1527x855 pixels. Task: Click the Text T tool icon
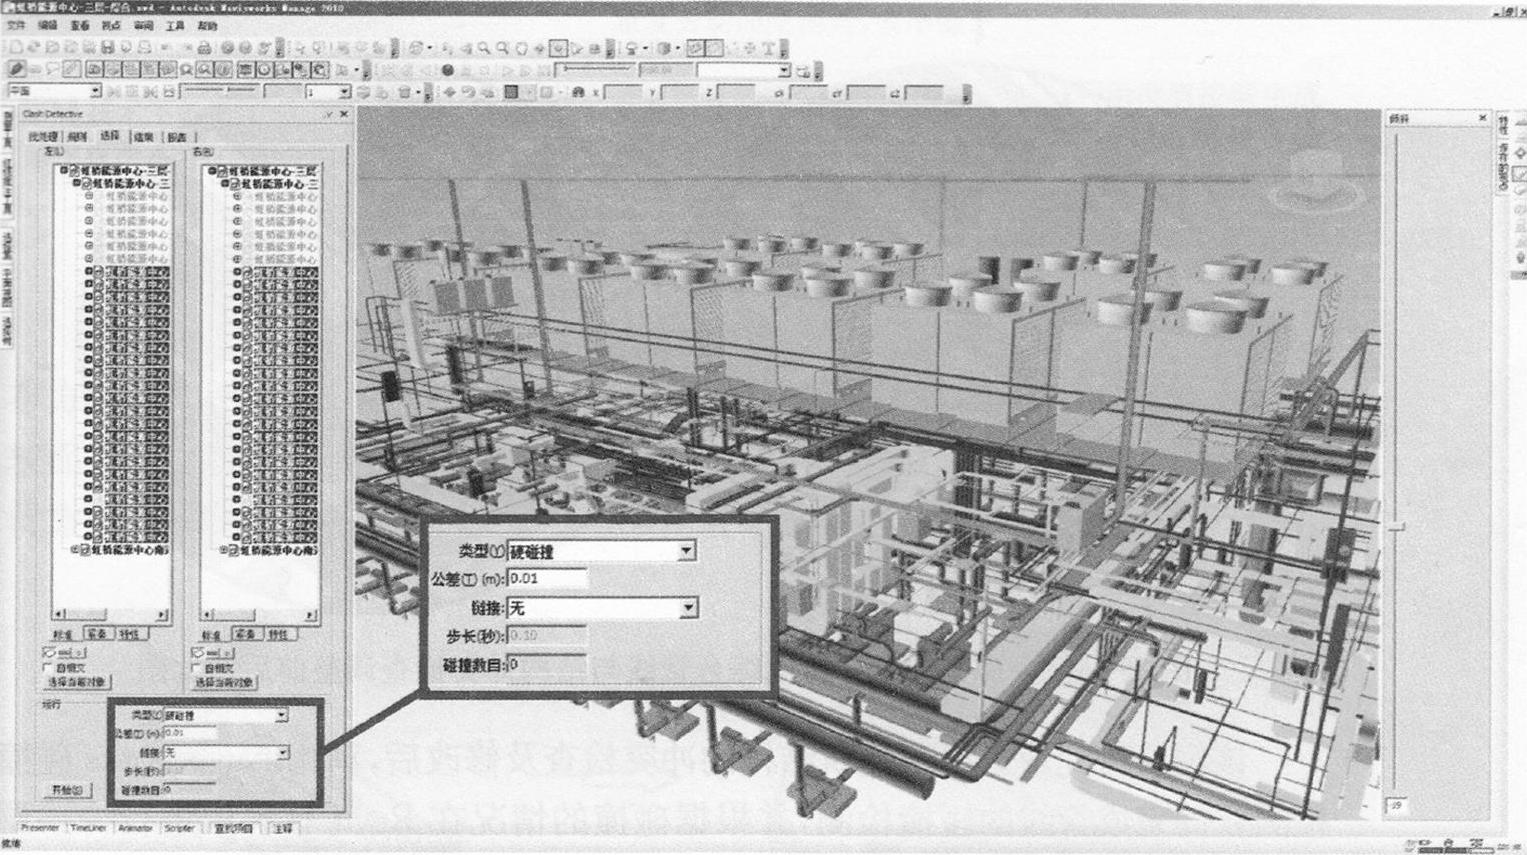point(768,47)
